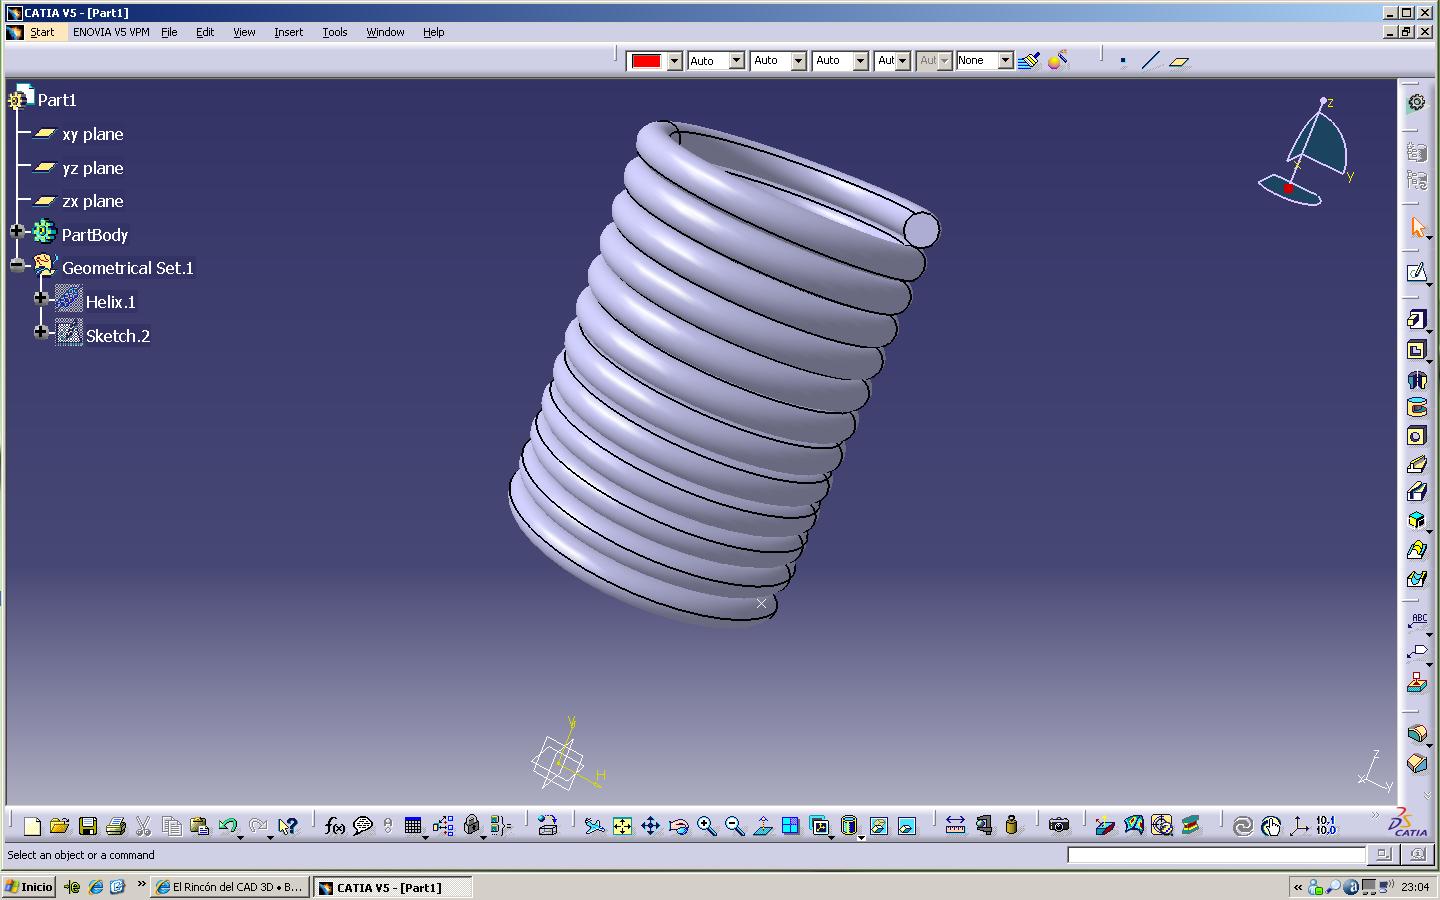
Task: Toggle the Hide/Show icon
Action: 878,826
